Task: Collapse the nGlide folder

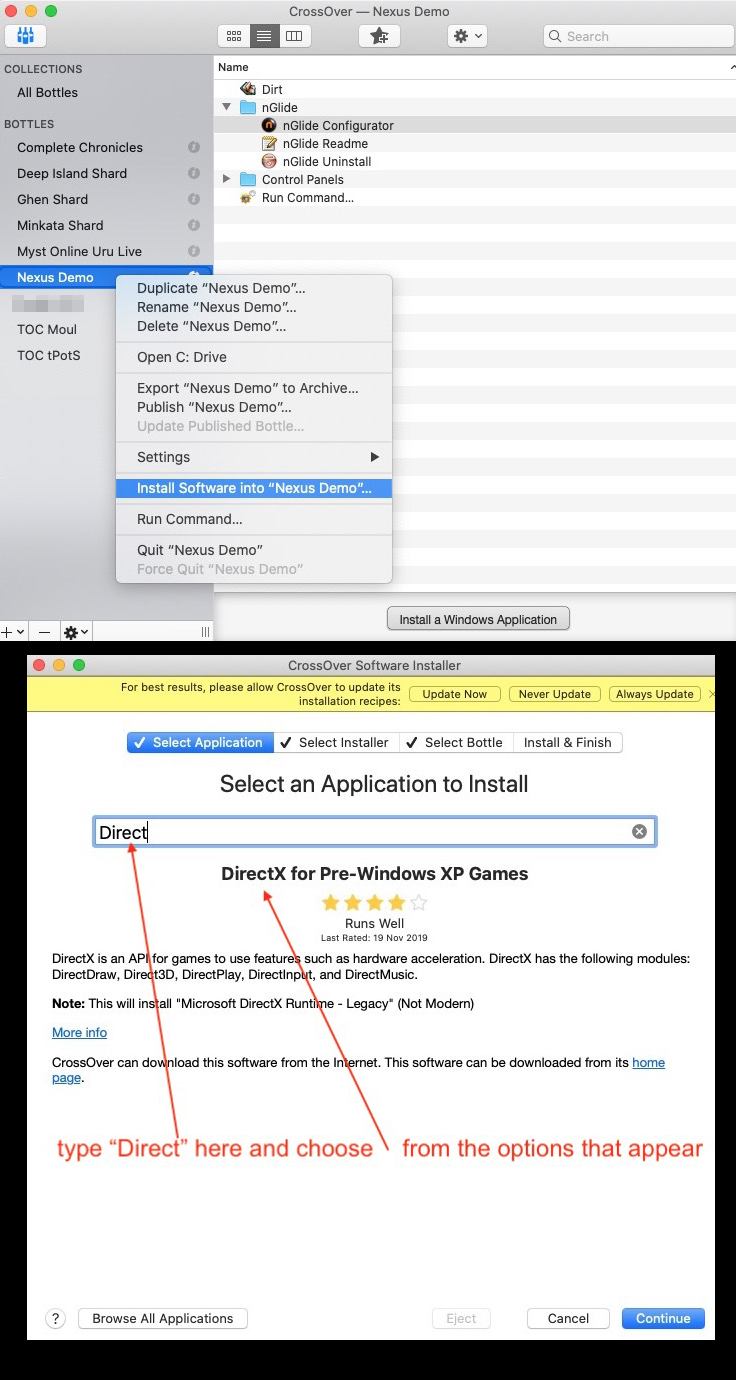Action: click(227, 107)
